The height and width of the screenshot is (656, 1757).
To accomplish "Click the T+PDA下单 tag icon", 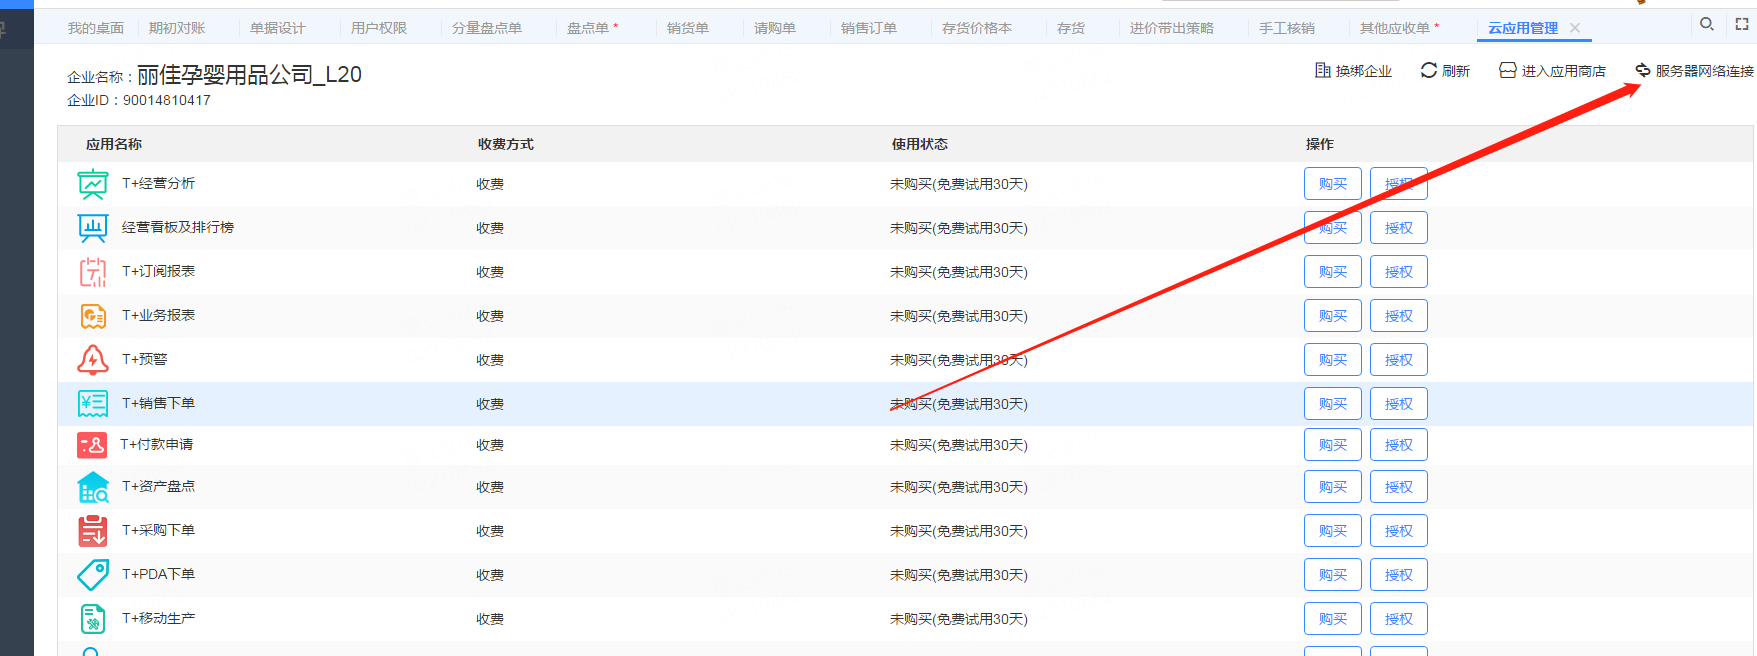I will click(x=93, y=575).
